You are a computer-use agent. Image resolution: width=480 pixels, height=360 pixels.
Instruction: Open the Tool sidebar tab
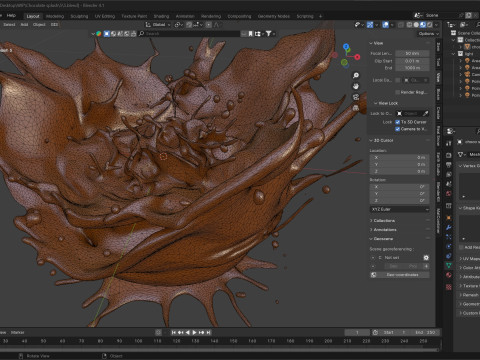[x=438, y=62]
